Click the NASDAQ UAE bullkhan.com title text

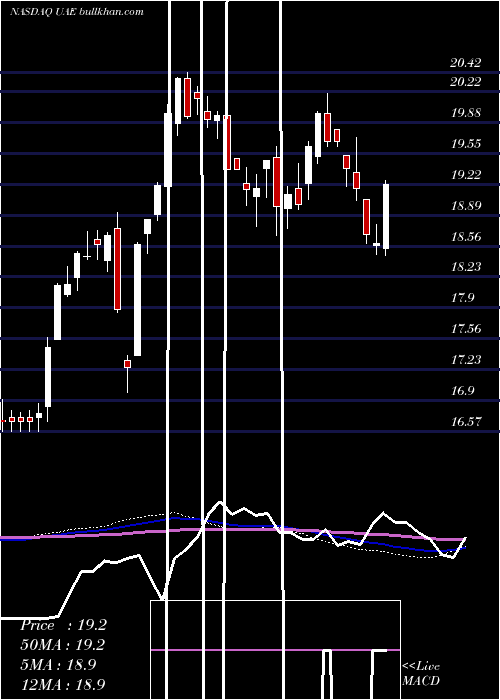(77, 12)
